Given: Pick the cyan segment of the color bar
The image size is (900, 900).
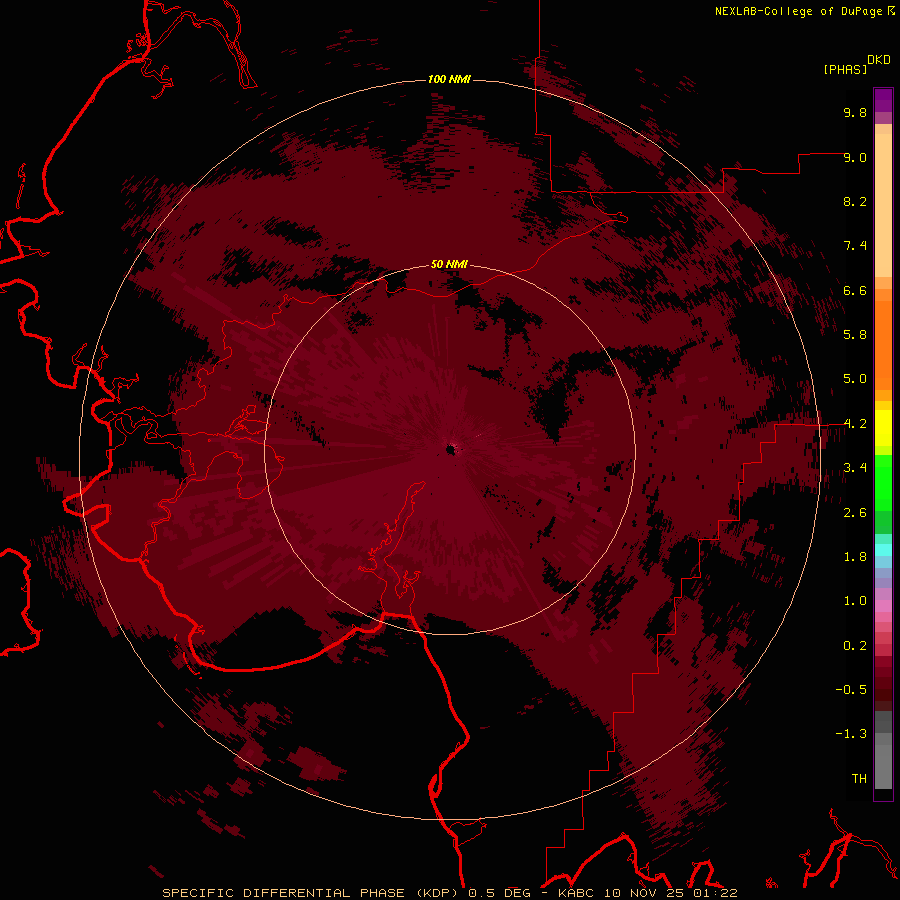Looking at the screenshot, I should tap(883, 550).
